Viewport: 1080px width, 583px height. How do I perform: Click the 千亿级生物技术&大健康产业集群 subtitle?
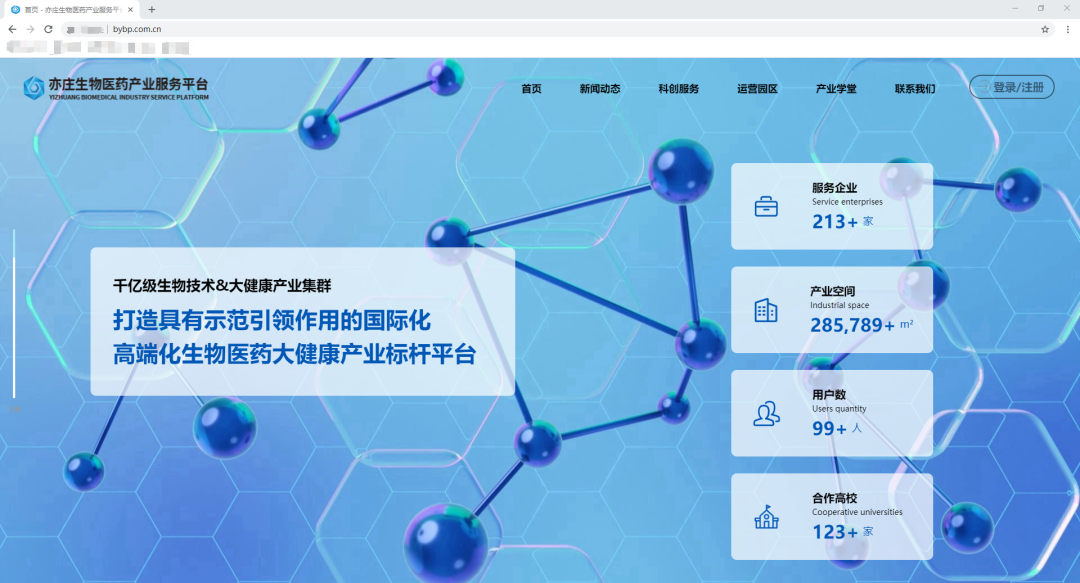pos(222,285)
